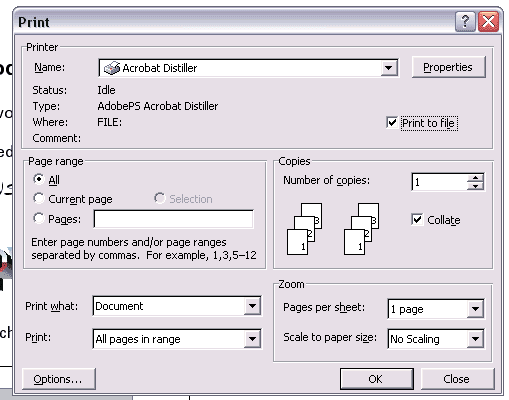Decrease the number of copies by one
The image size is (509, 400).
[475, 186]
